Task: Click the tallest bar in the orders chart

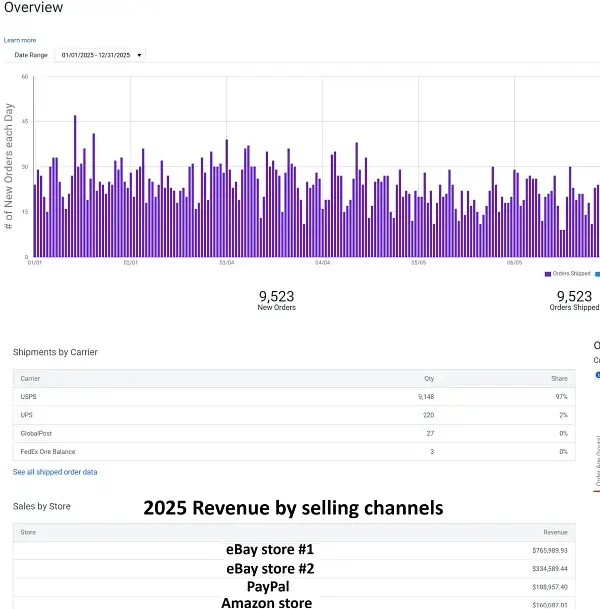Action: point(75,186)
